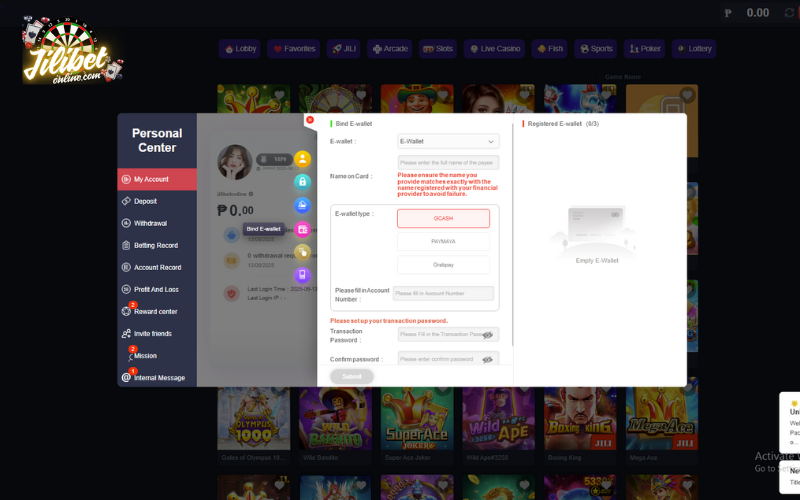Click the VIP0 badge

coord(274,159)
